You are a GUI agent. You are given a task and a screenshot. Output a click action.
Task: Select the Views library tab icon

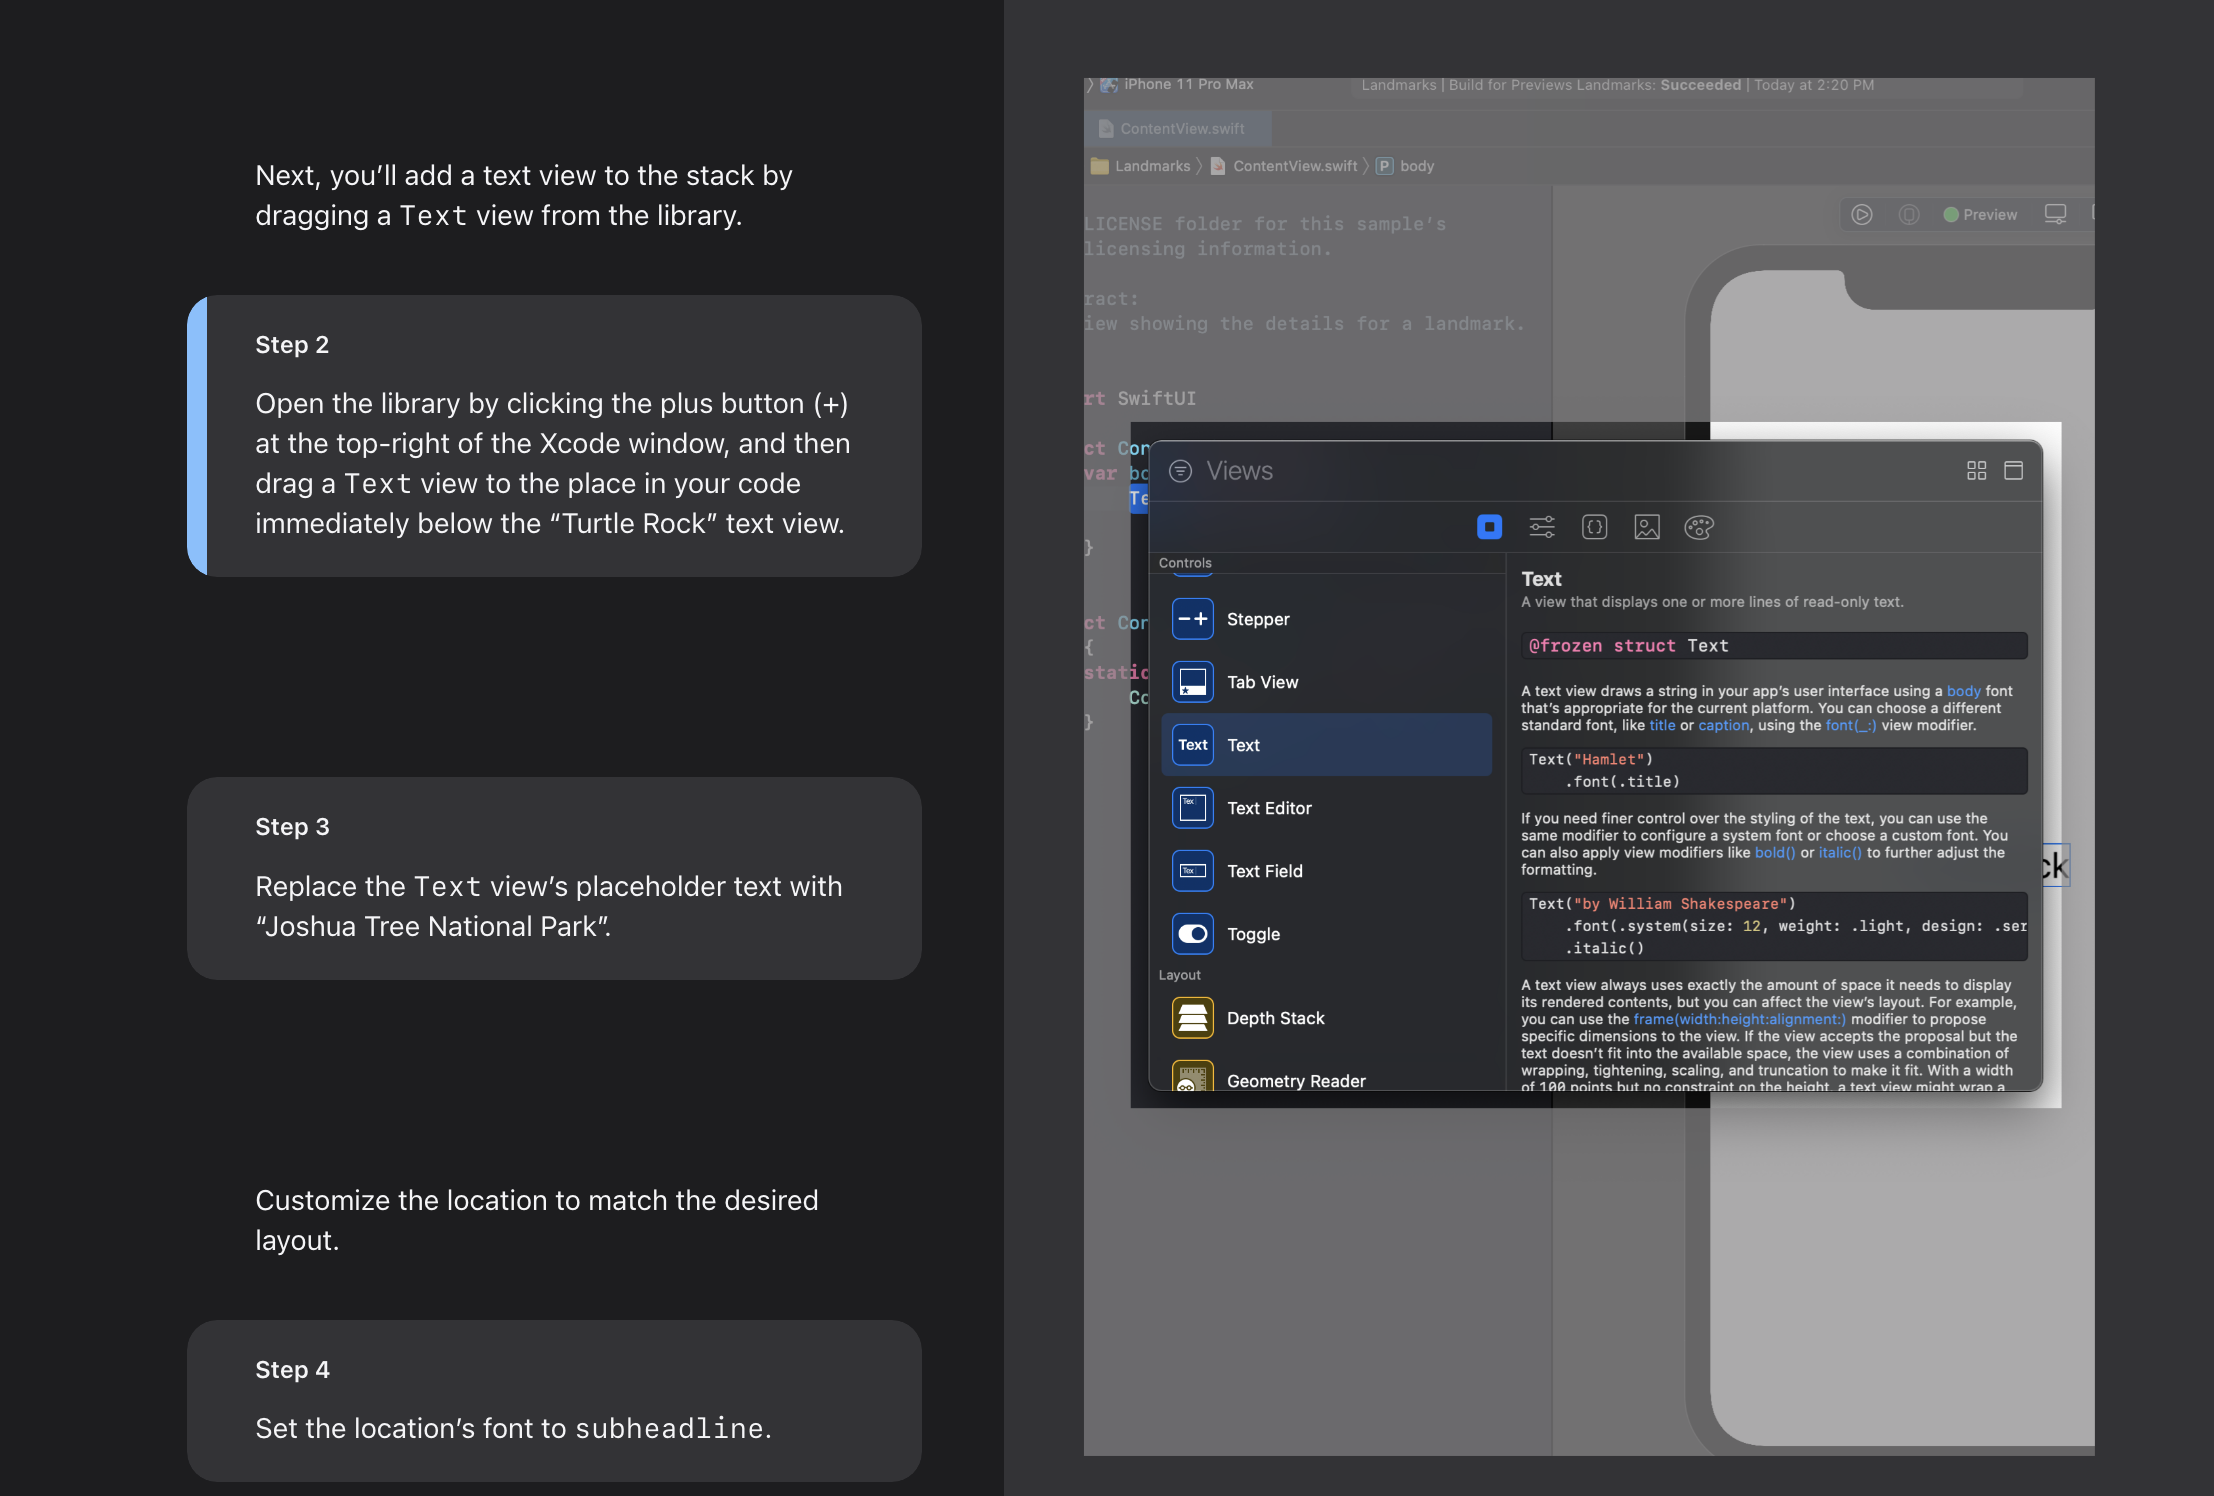1489,527
